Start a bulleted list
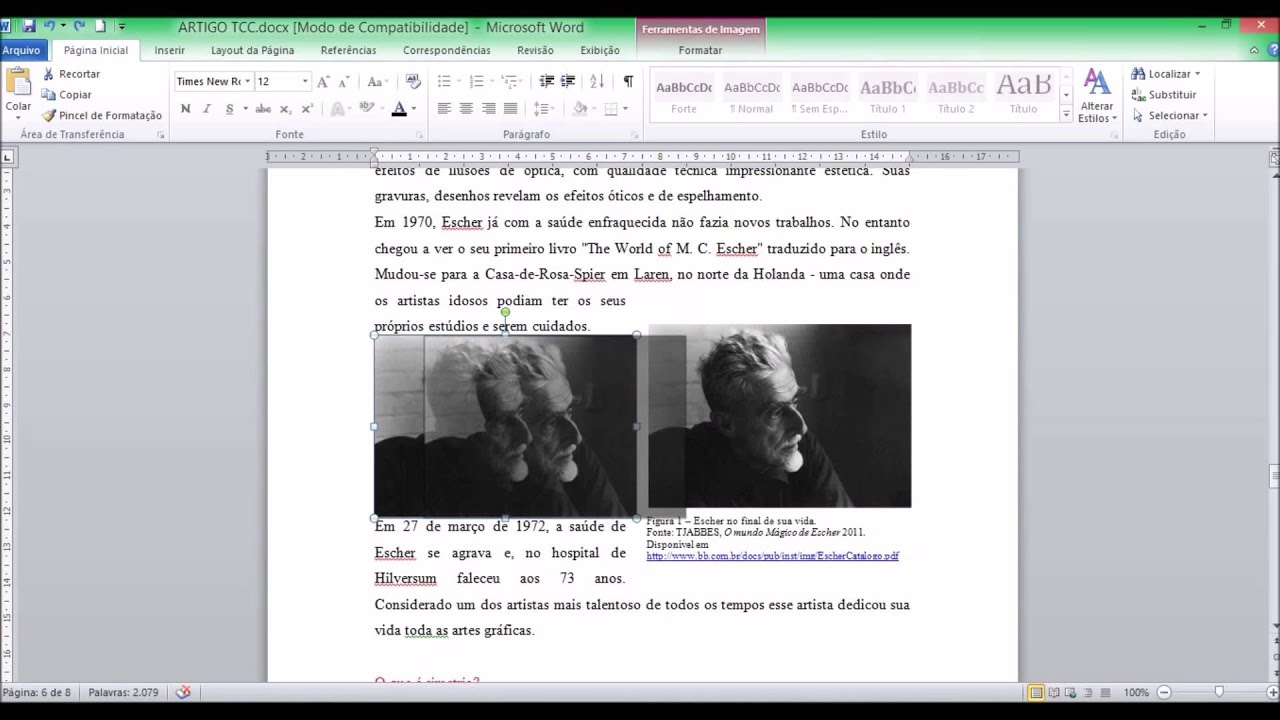 point(445,81)
